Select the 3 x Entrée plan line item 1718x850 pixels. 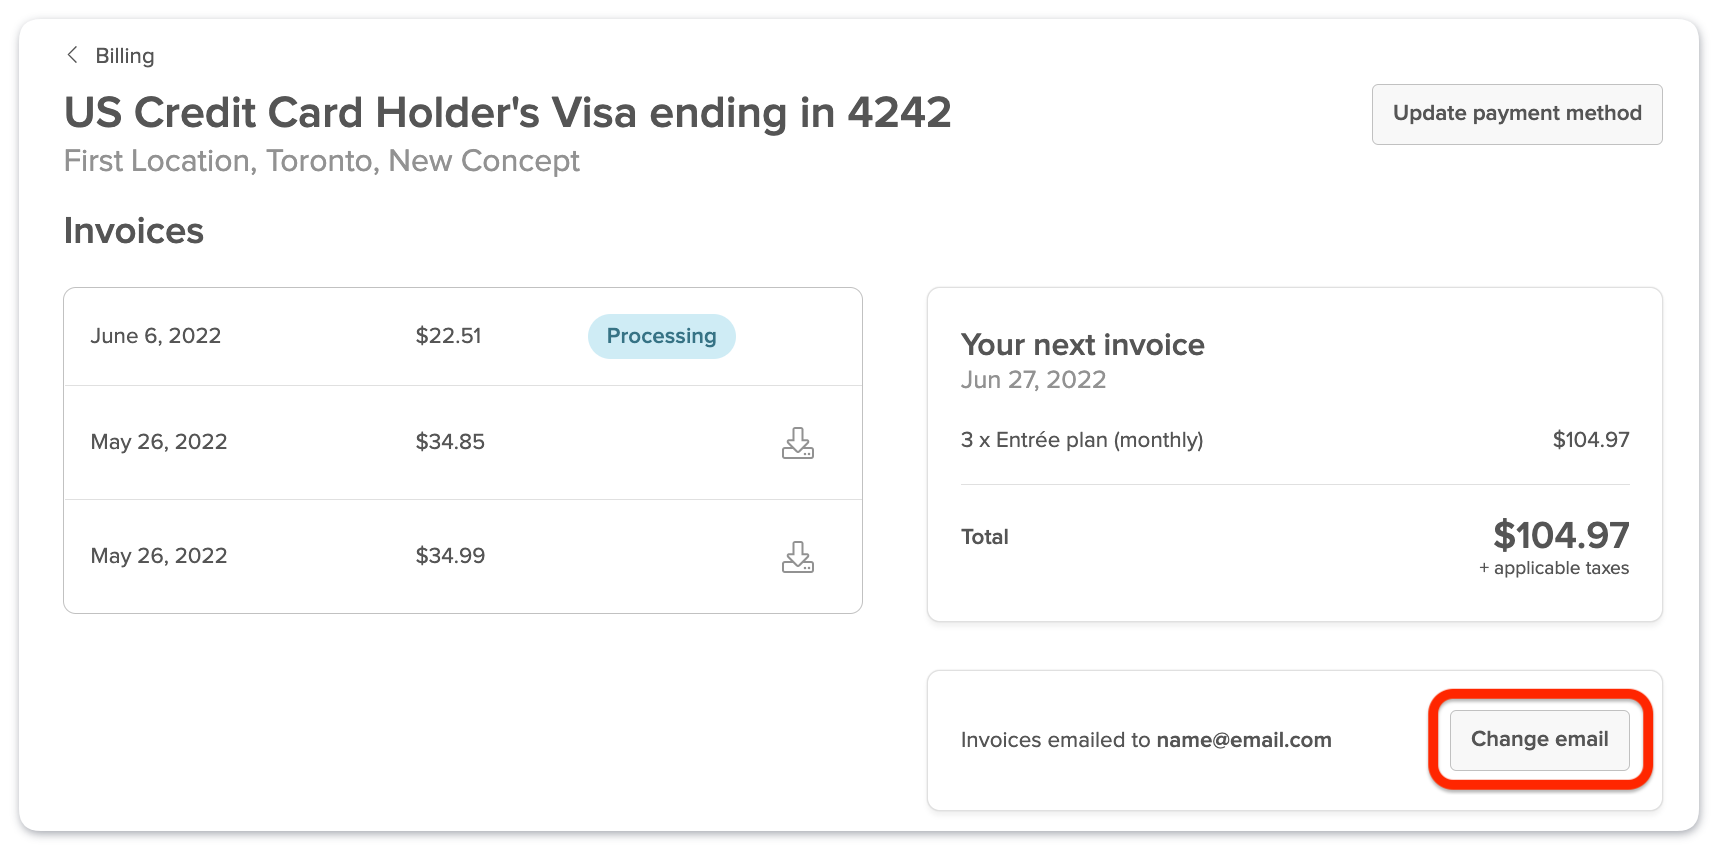[1081, 440]
